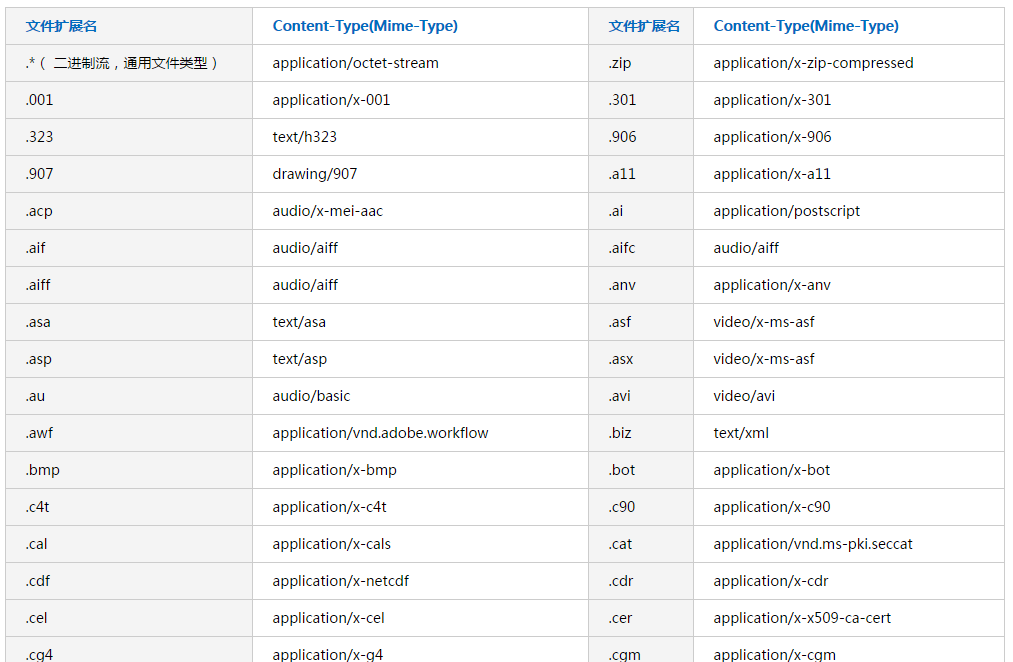Select the '.906' extension cell
Screen dimensions: 1013x662
coord(641,137)
